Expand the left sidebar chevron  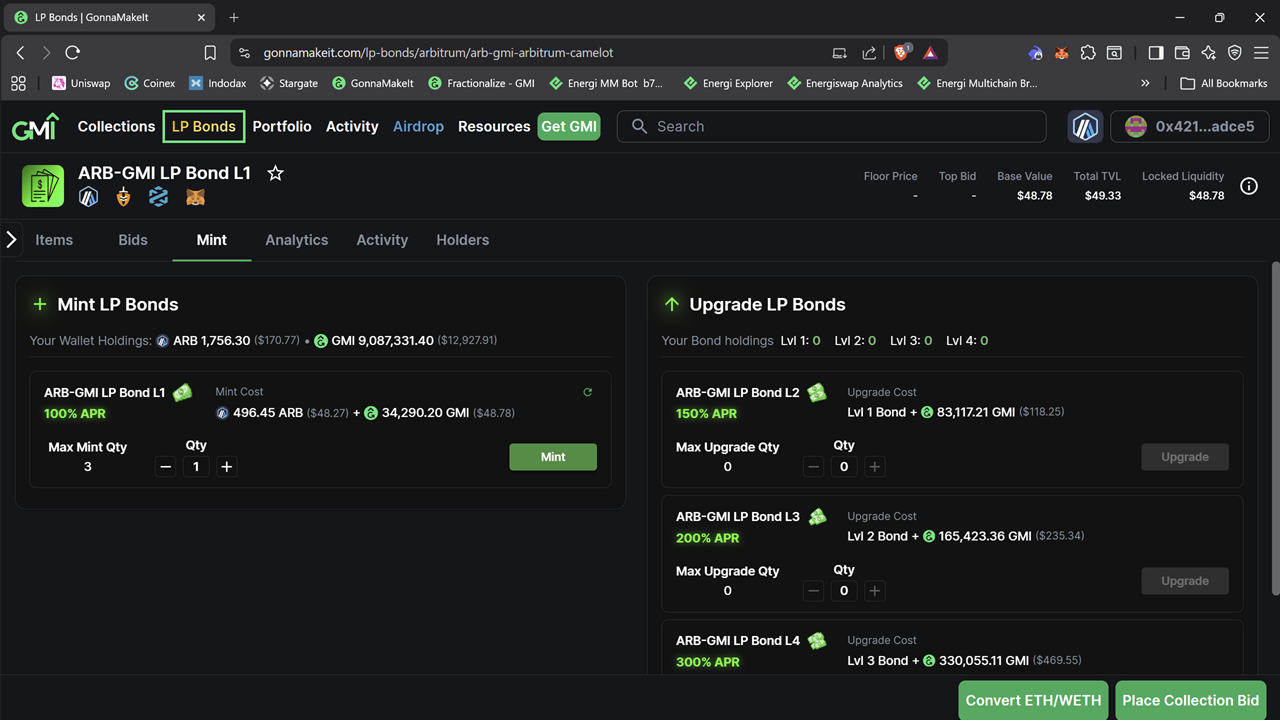coord(11,240)
